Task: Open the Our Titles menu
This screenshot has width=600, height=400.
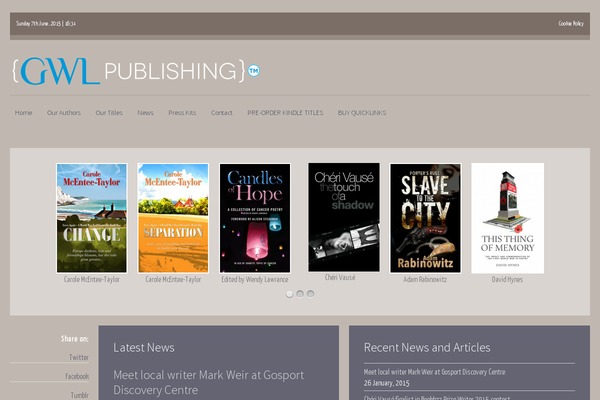Action: click(109, 113)
